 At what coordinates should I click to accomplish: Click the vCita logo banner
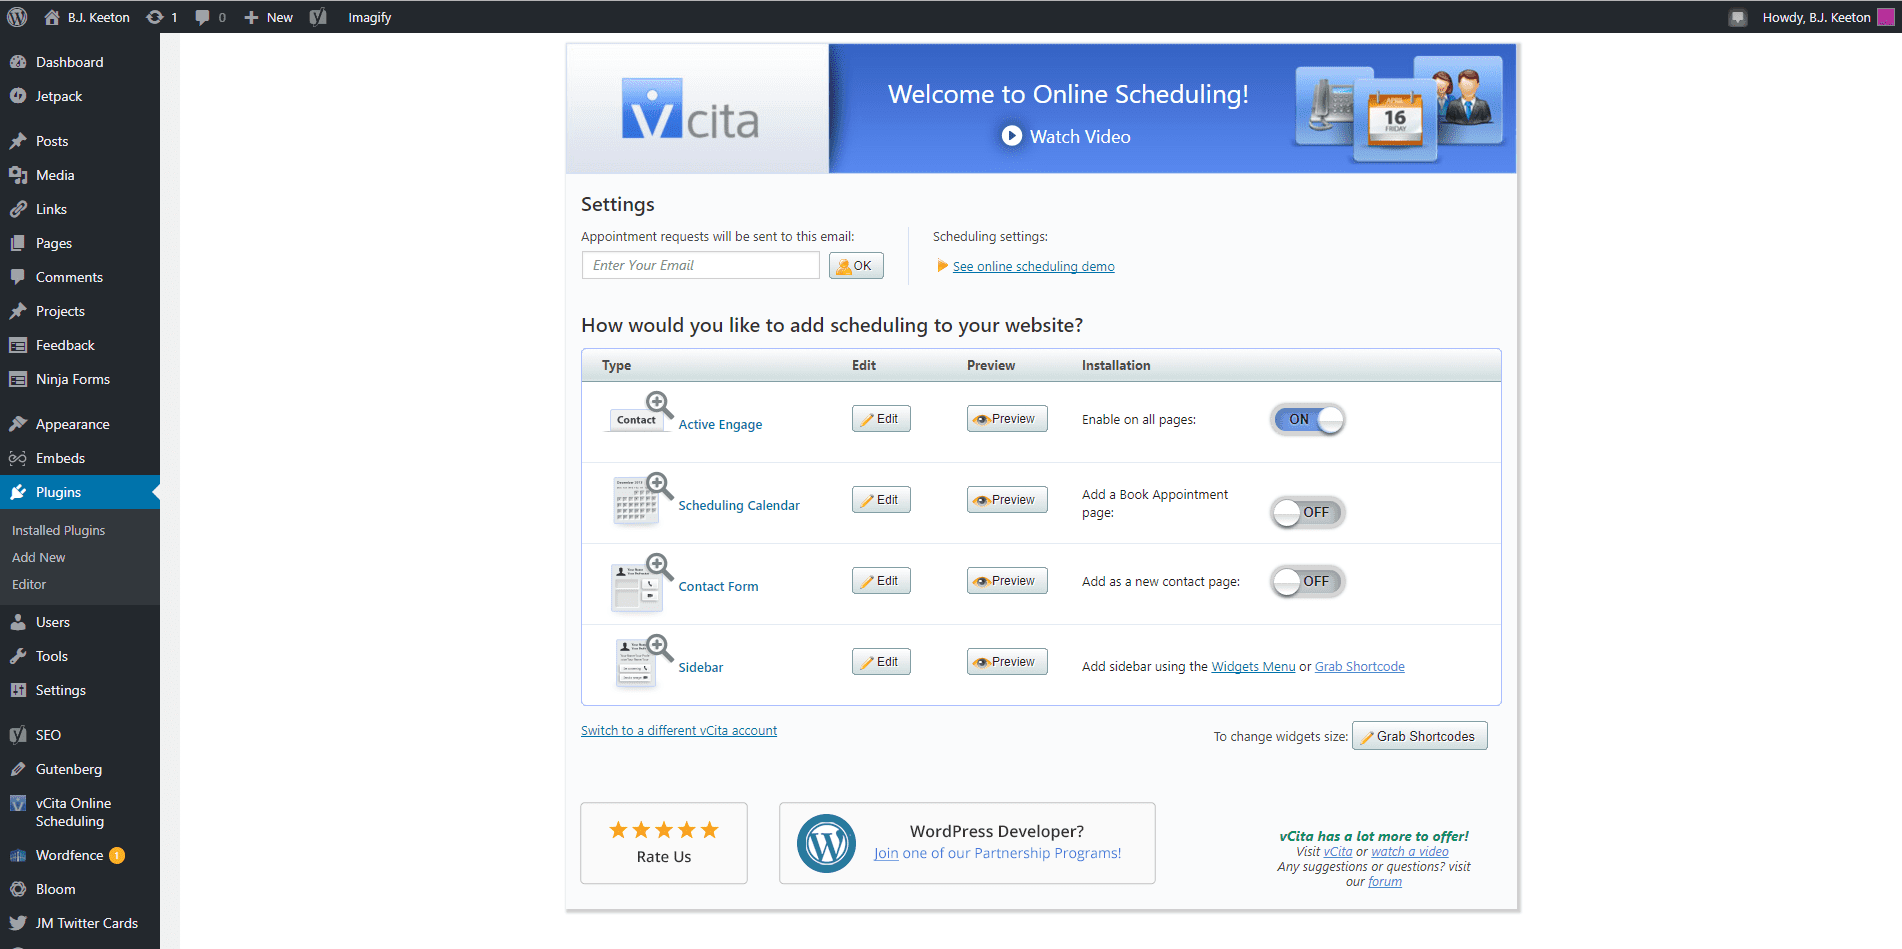[x=697, y=109]
